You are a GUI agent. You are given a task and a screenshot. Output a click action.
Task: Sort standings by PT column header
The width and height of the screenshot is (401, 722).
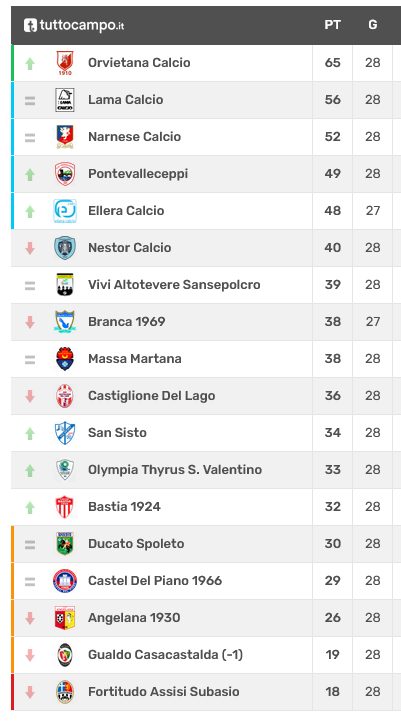tap(332, 25)
